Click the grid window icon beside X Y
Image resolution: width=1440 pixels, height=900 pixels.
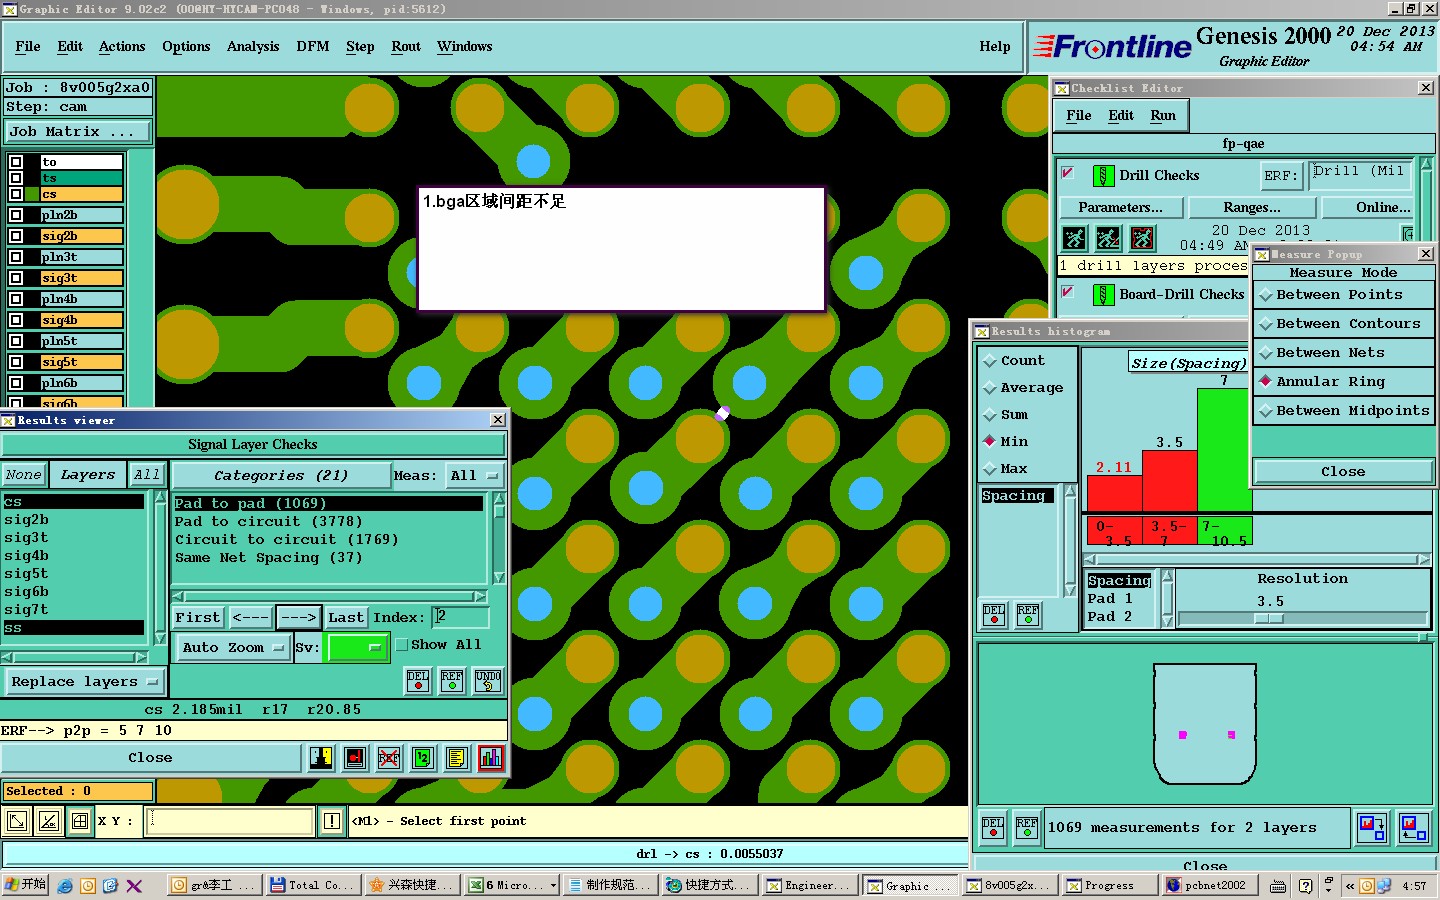pyautogui.click(x=81, y=822)
